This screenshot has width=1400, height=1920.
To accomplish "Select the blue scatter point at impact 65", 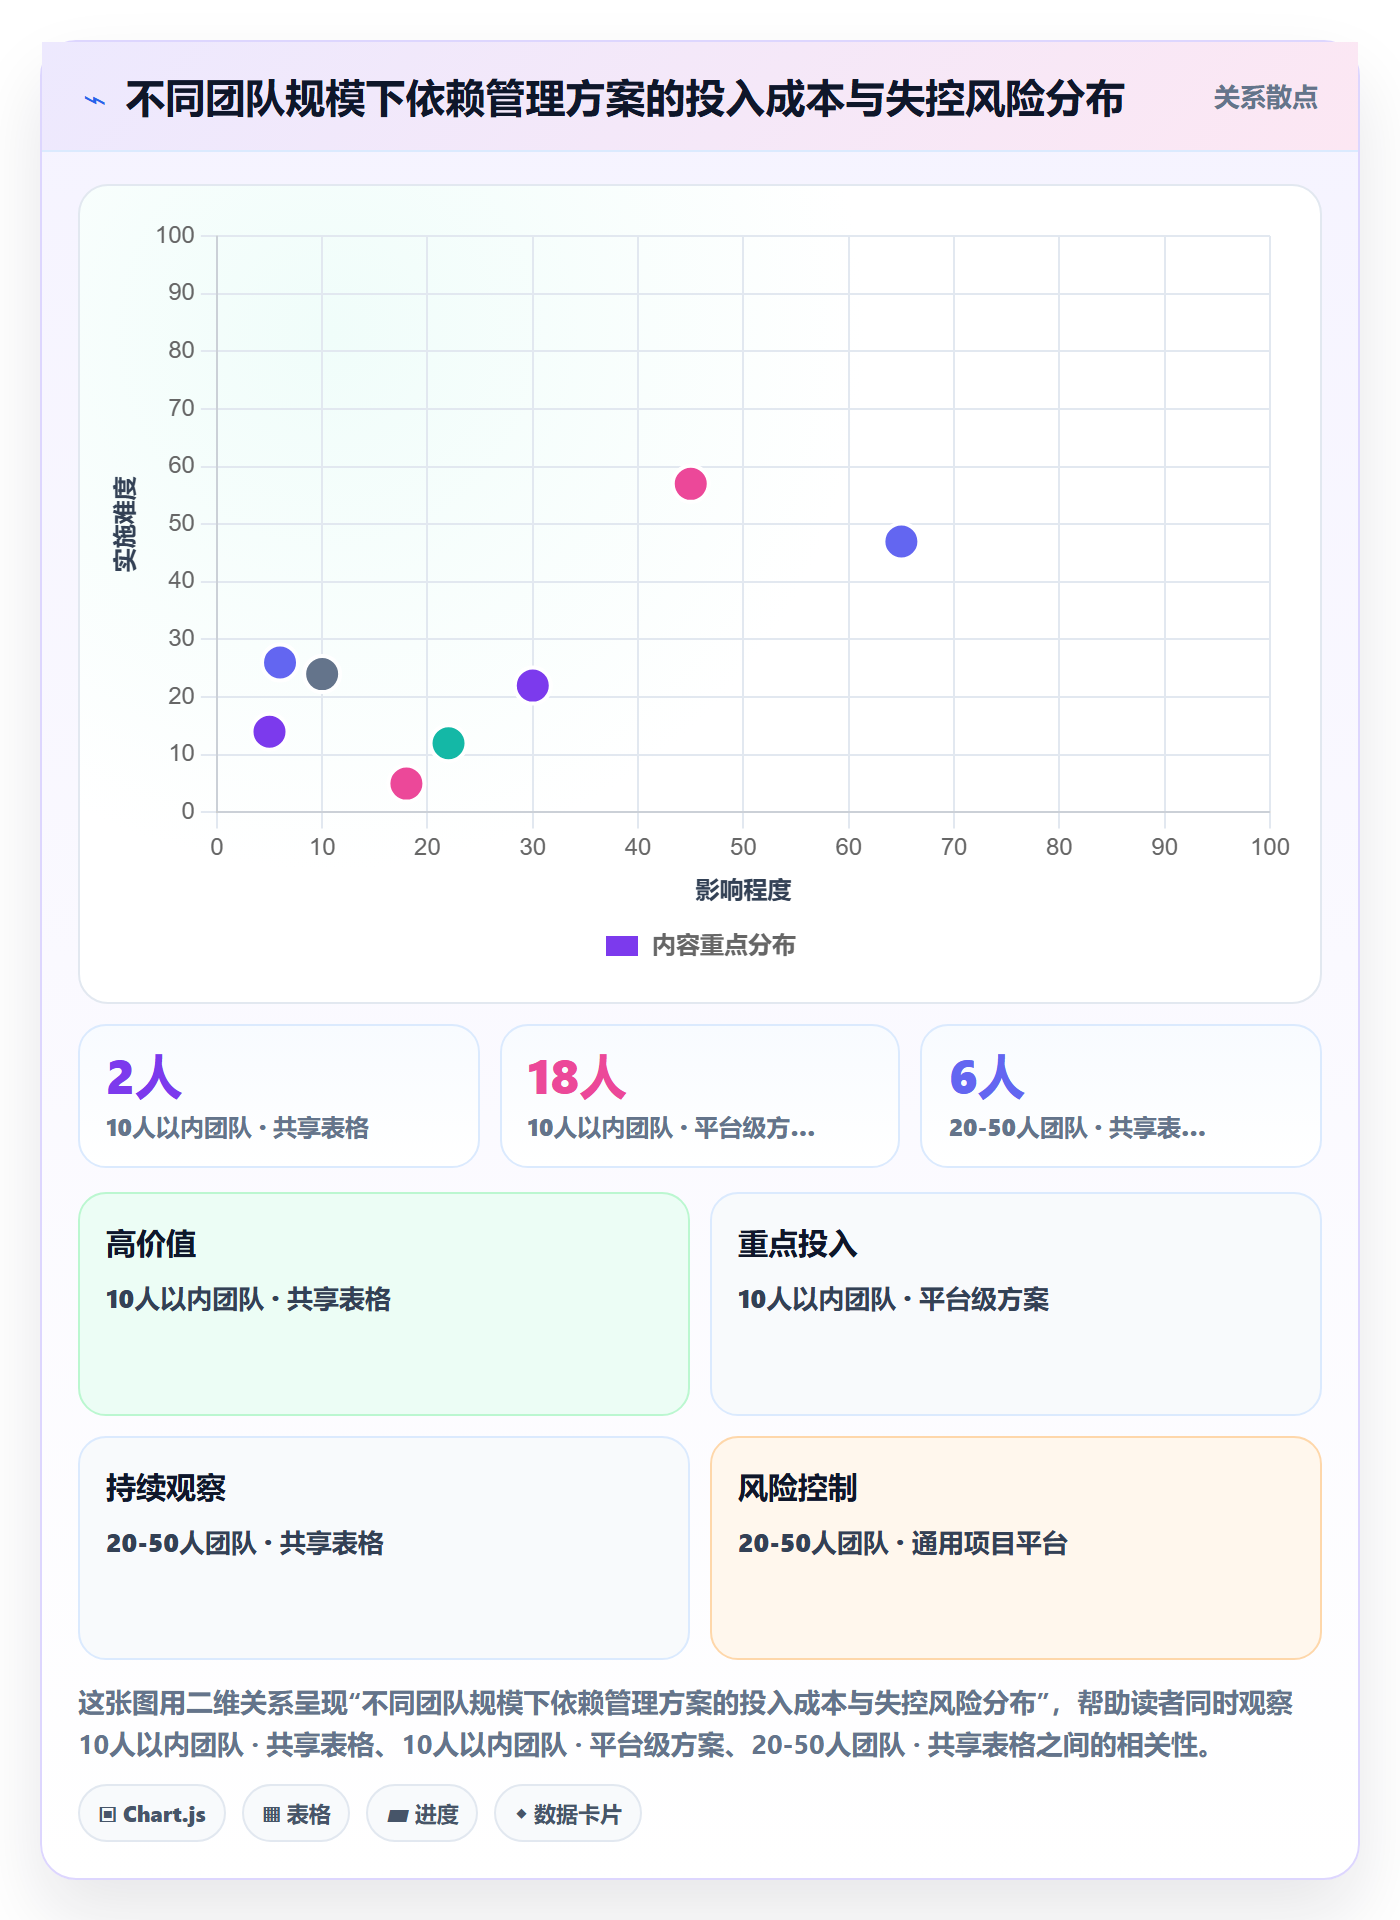I will click(x=901, y=542).
